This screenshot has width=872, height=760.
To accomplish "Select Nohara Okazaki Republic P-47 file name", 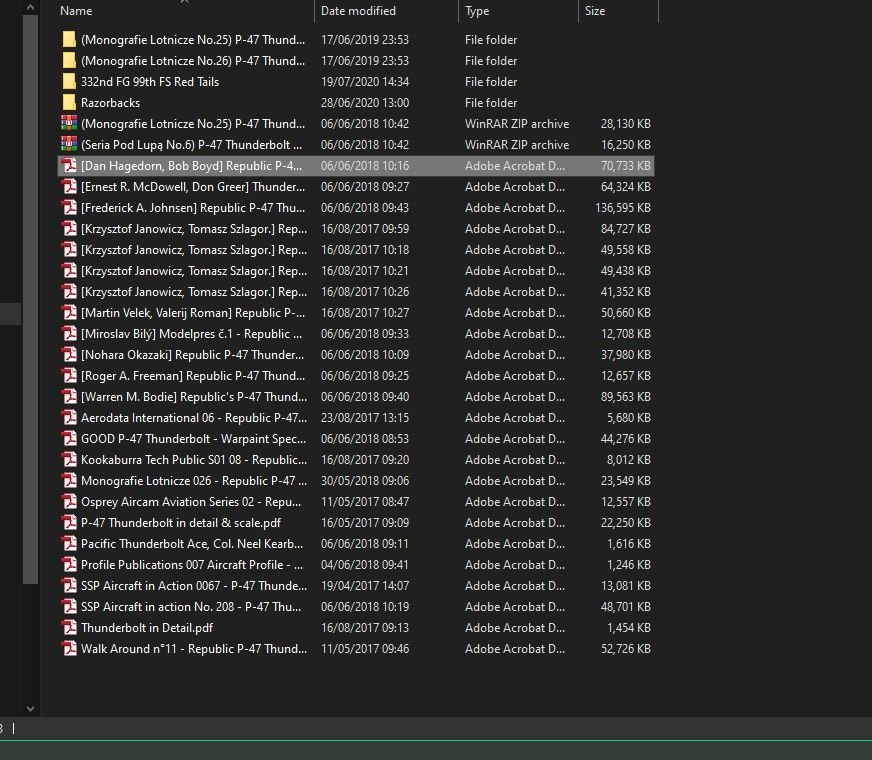I will click(192, 355).
